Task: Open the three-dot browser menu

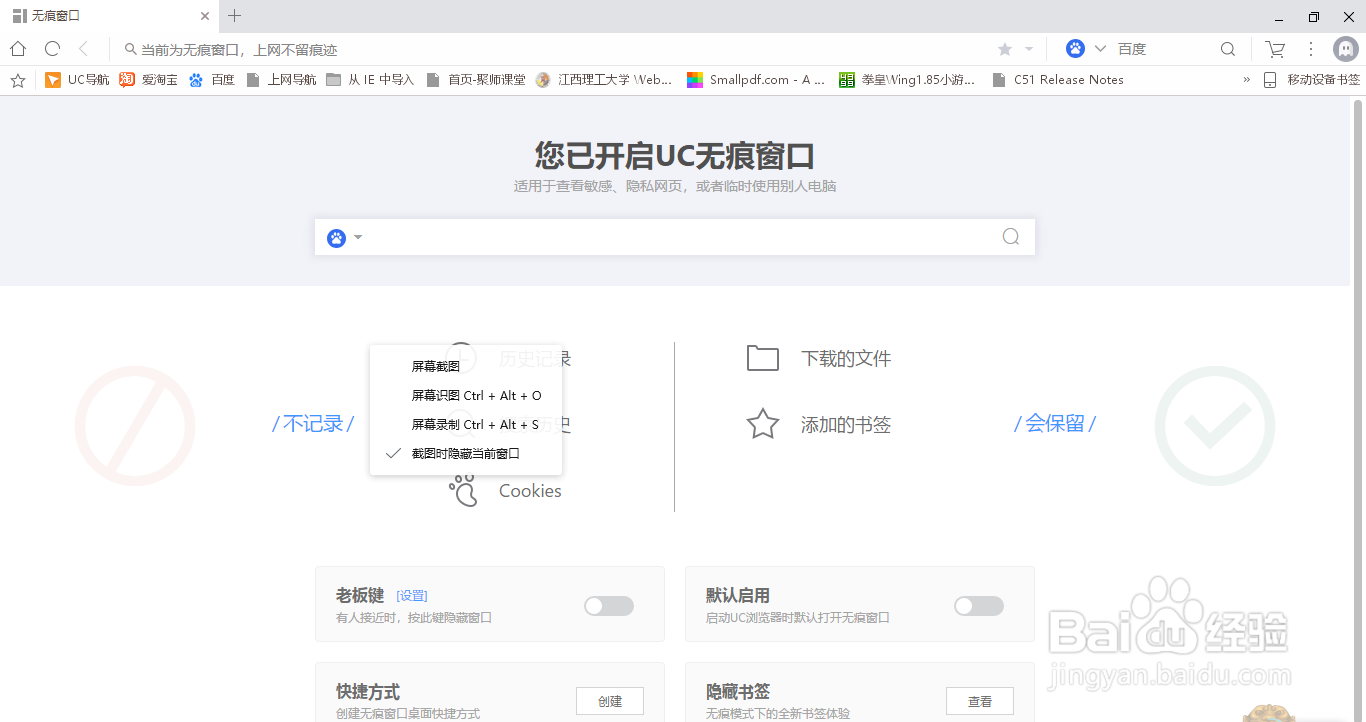Action: 1311,49
